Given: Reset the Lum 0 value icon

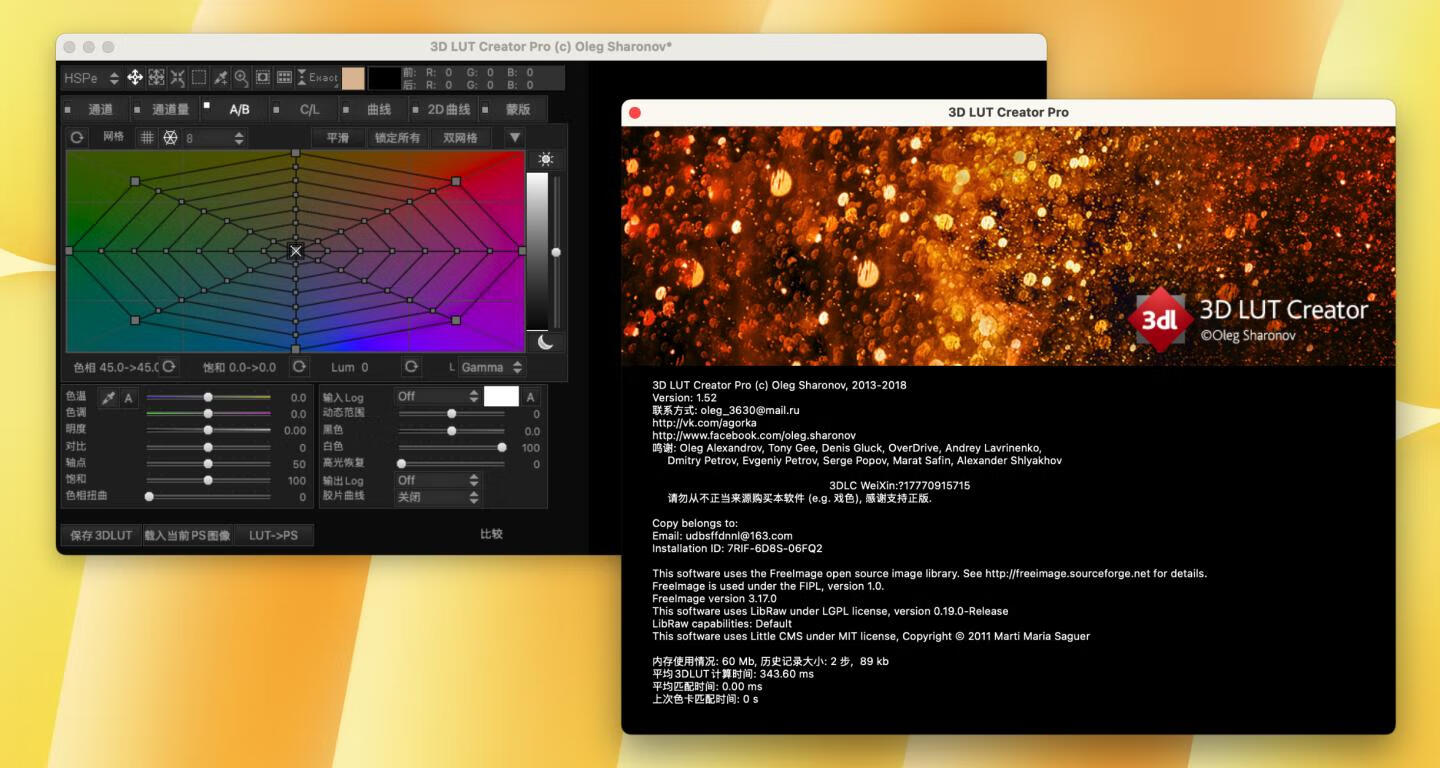Looking at the screenshot, I should pyautogui.click(x=410, y=367).
